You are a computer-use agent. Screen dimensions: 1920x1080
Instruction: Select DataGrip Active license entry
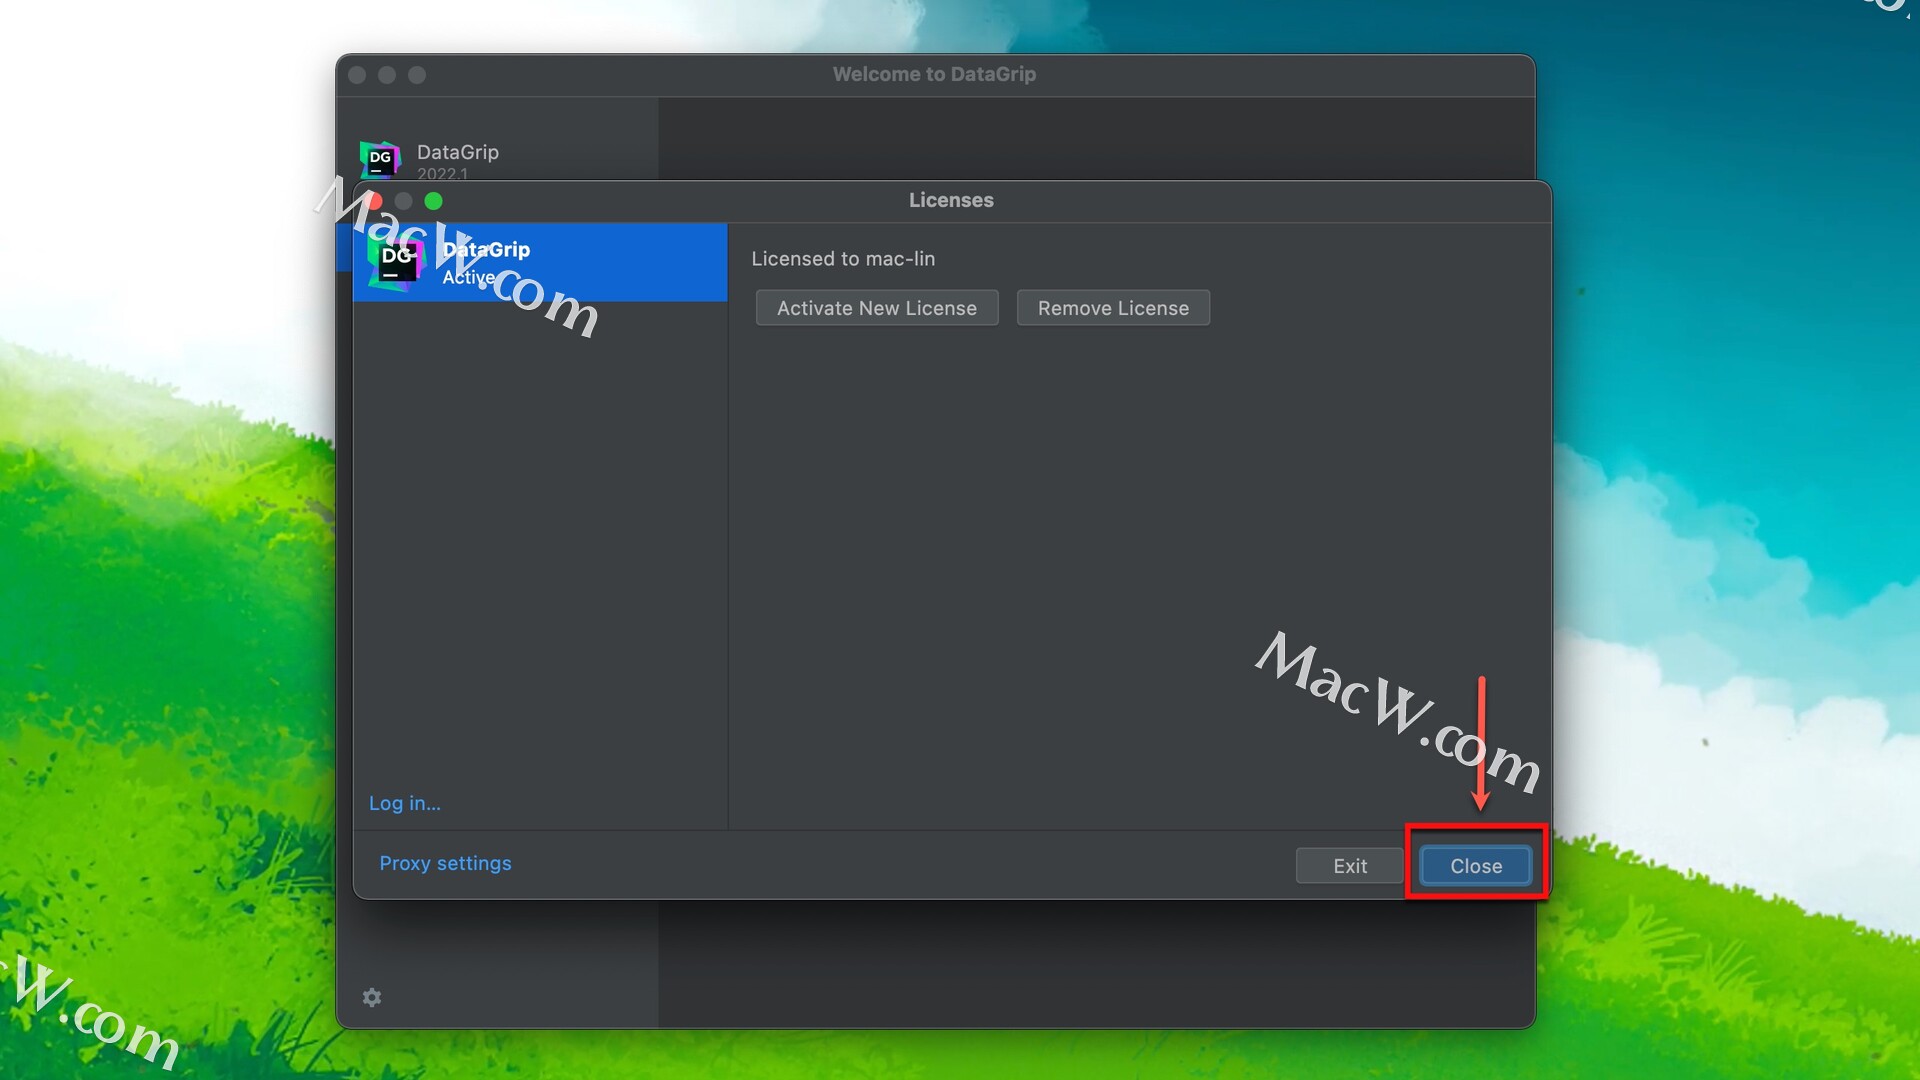539,261
